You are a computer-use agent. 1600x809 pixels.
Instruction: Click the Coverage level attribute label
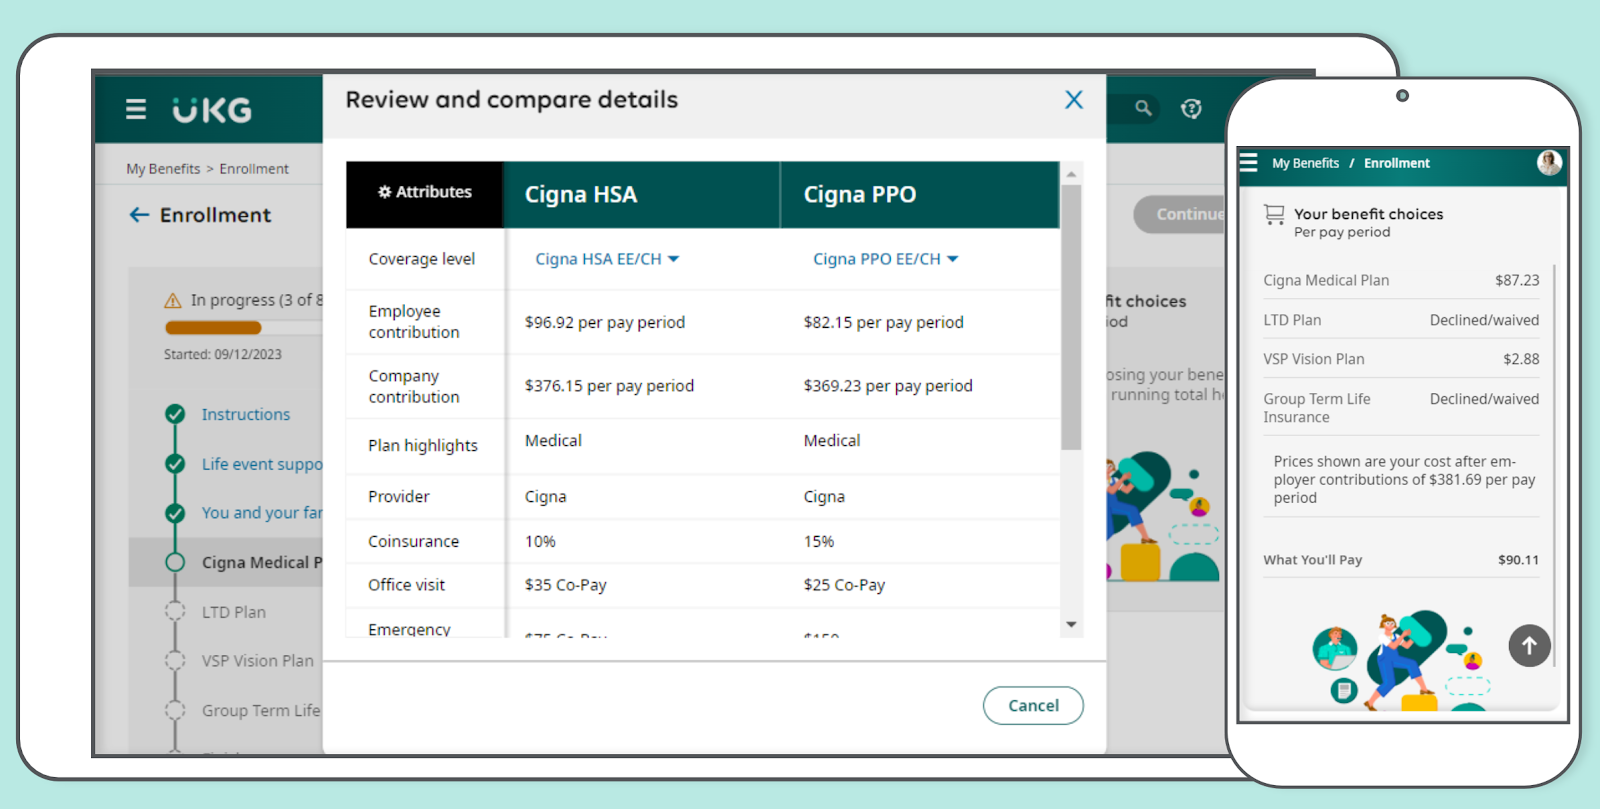[422, 259]
